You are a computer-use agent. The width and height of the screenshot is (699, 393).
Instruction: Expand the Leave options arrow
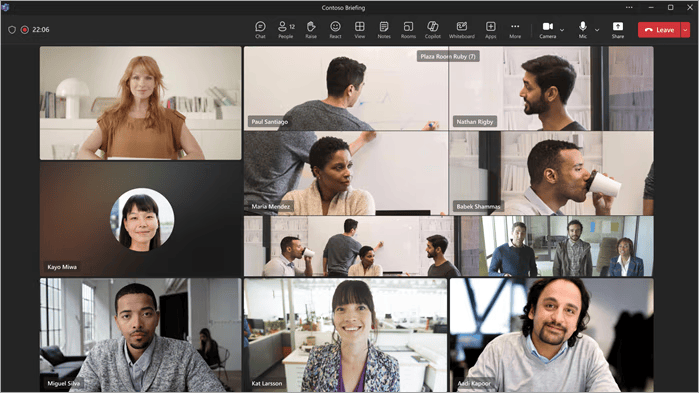(686, 30)
